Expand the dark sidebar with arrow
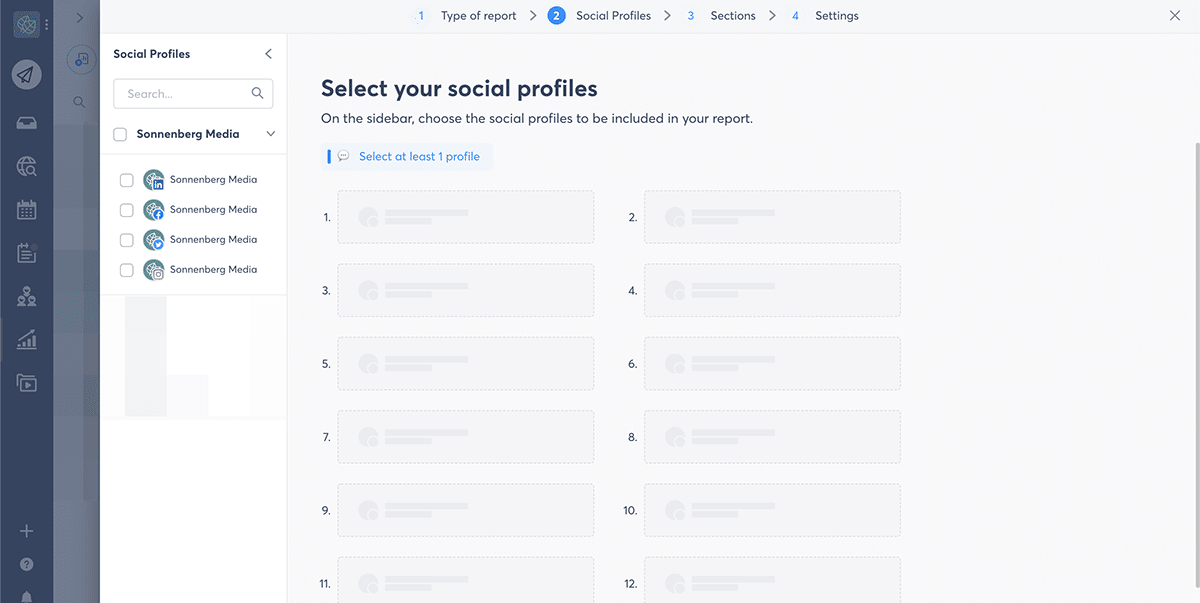Image resolution: width=1200 pixels, height=603 pixels. [80, 17]
